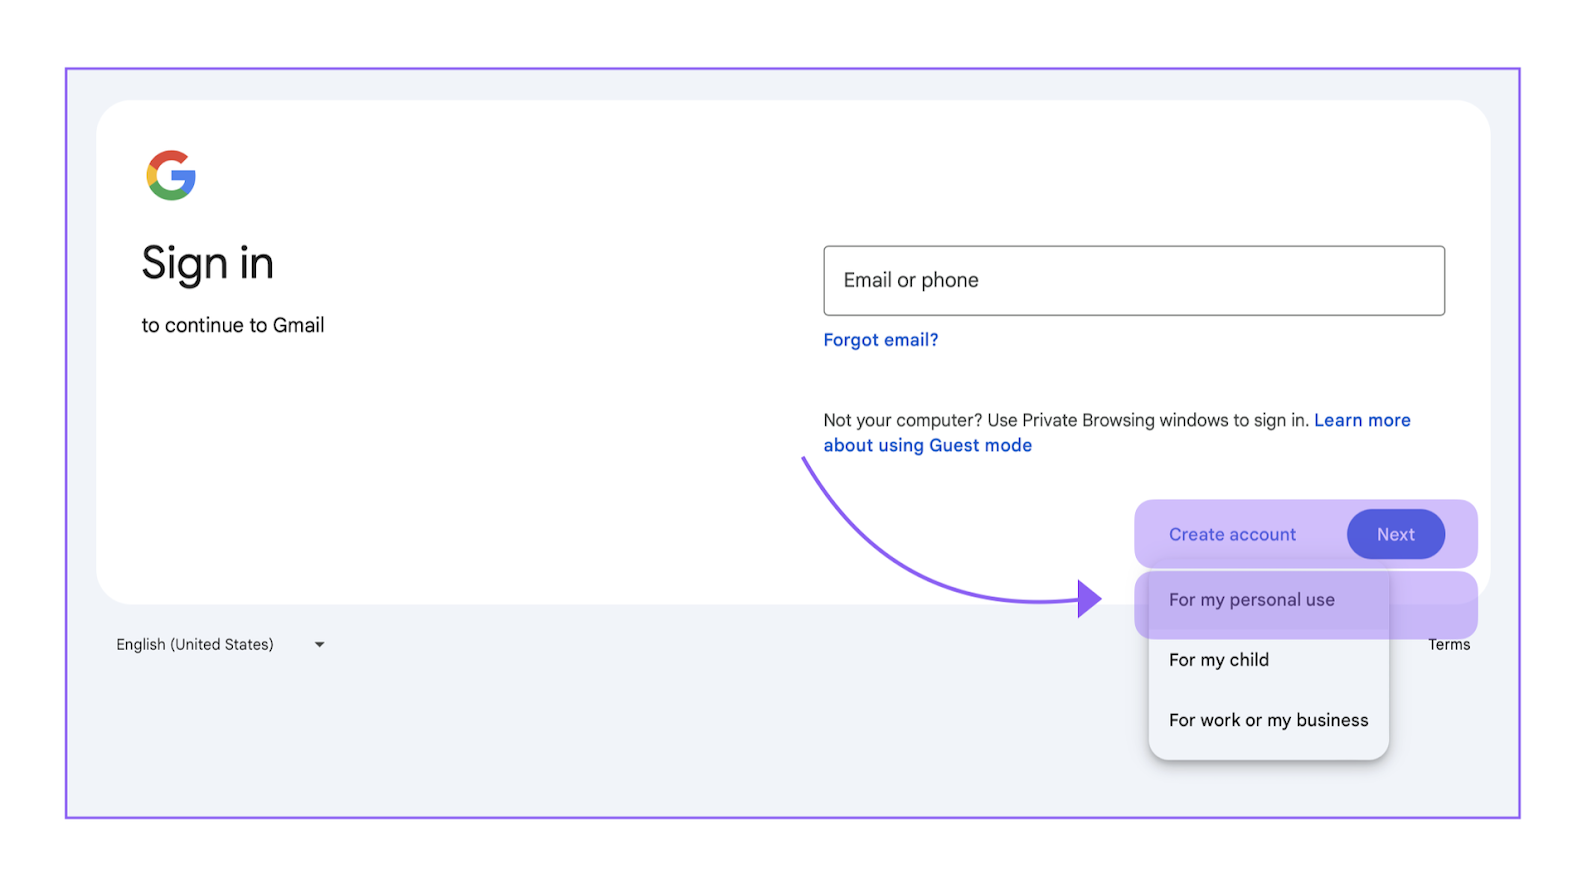Select 'For my child' option
This screenshot has width=1592, height=888.
pos(1219,659)
